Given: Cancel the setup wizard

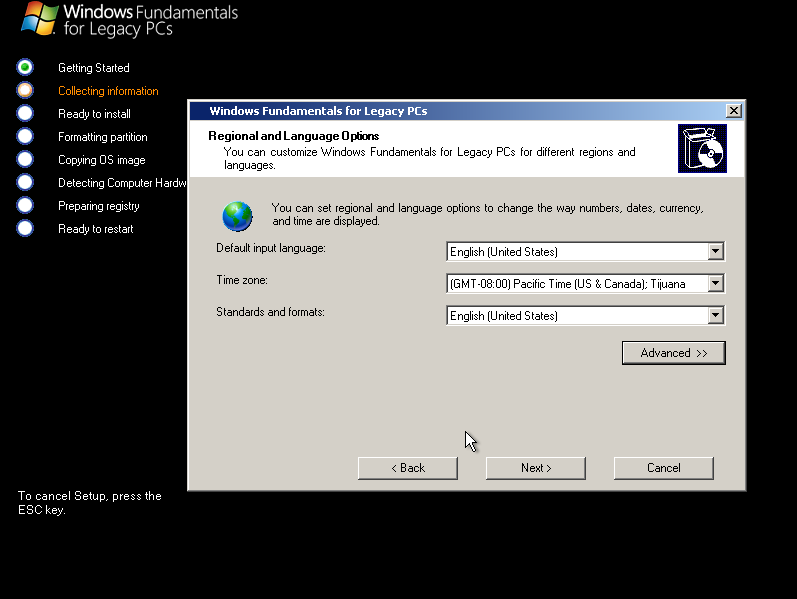Looking at the screenshot, I should [x=664, y=468].
